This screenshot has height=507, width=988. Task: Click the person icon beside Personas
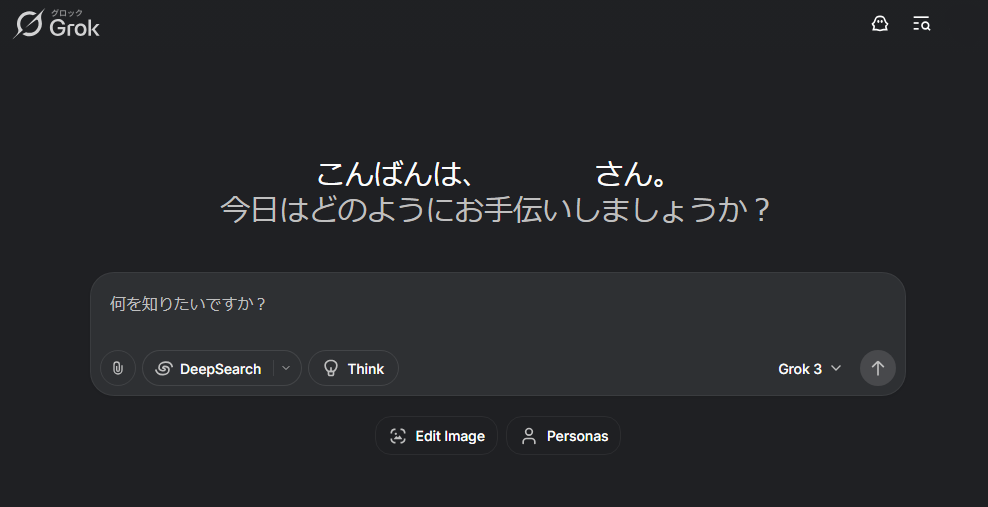529,436
